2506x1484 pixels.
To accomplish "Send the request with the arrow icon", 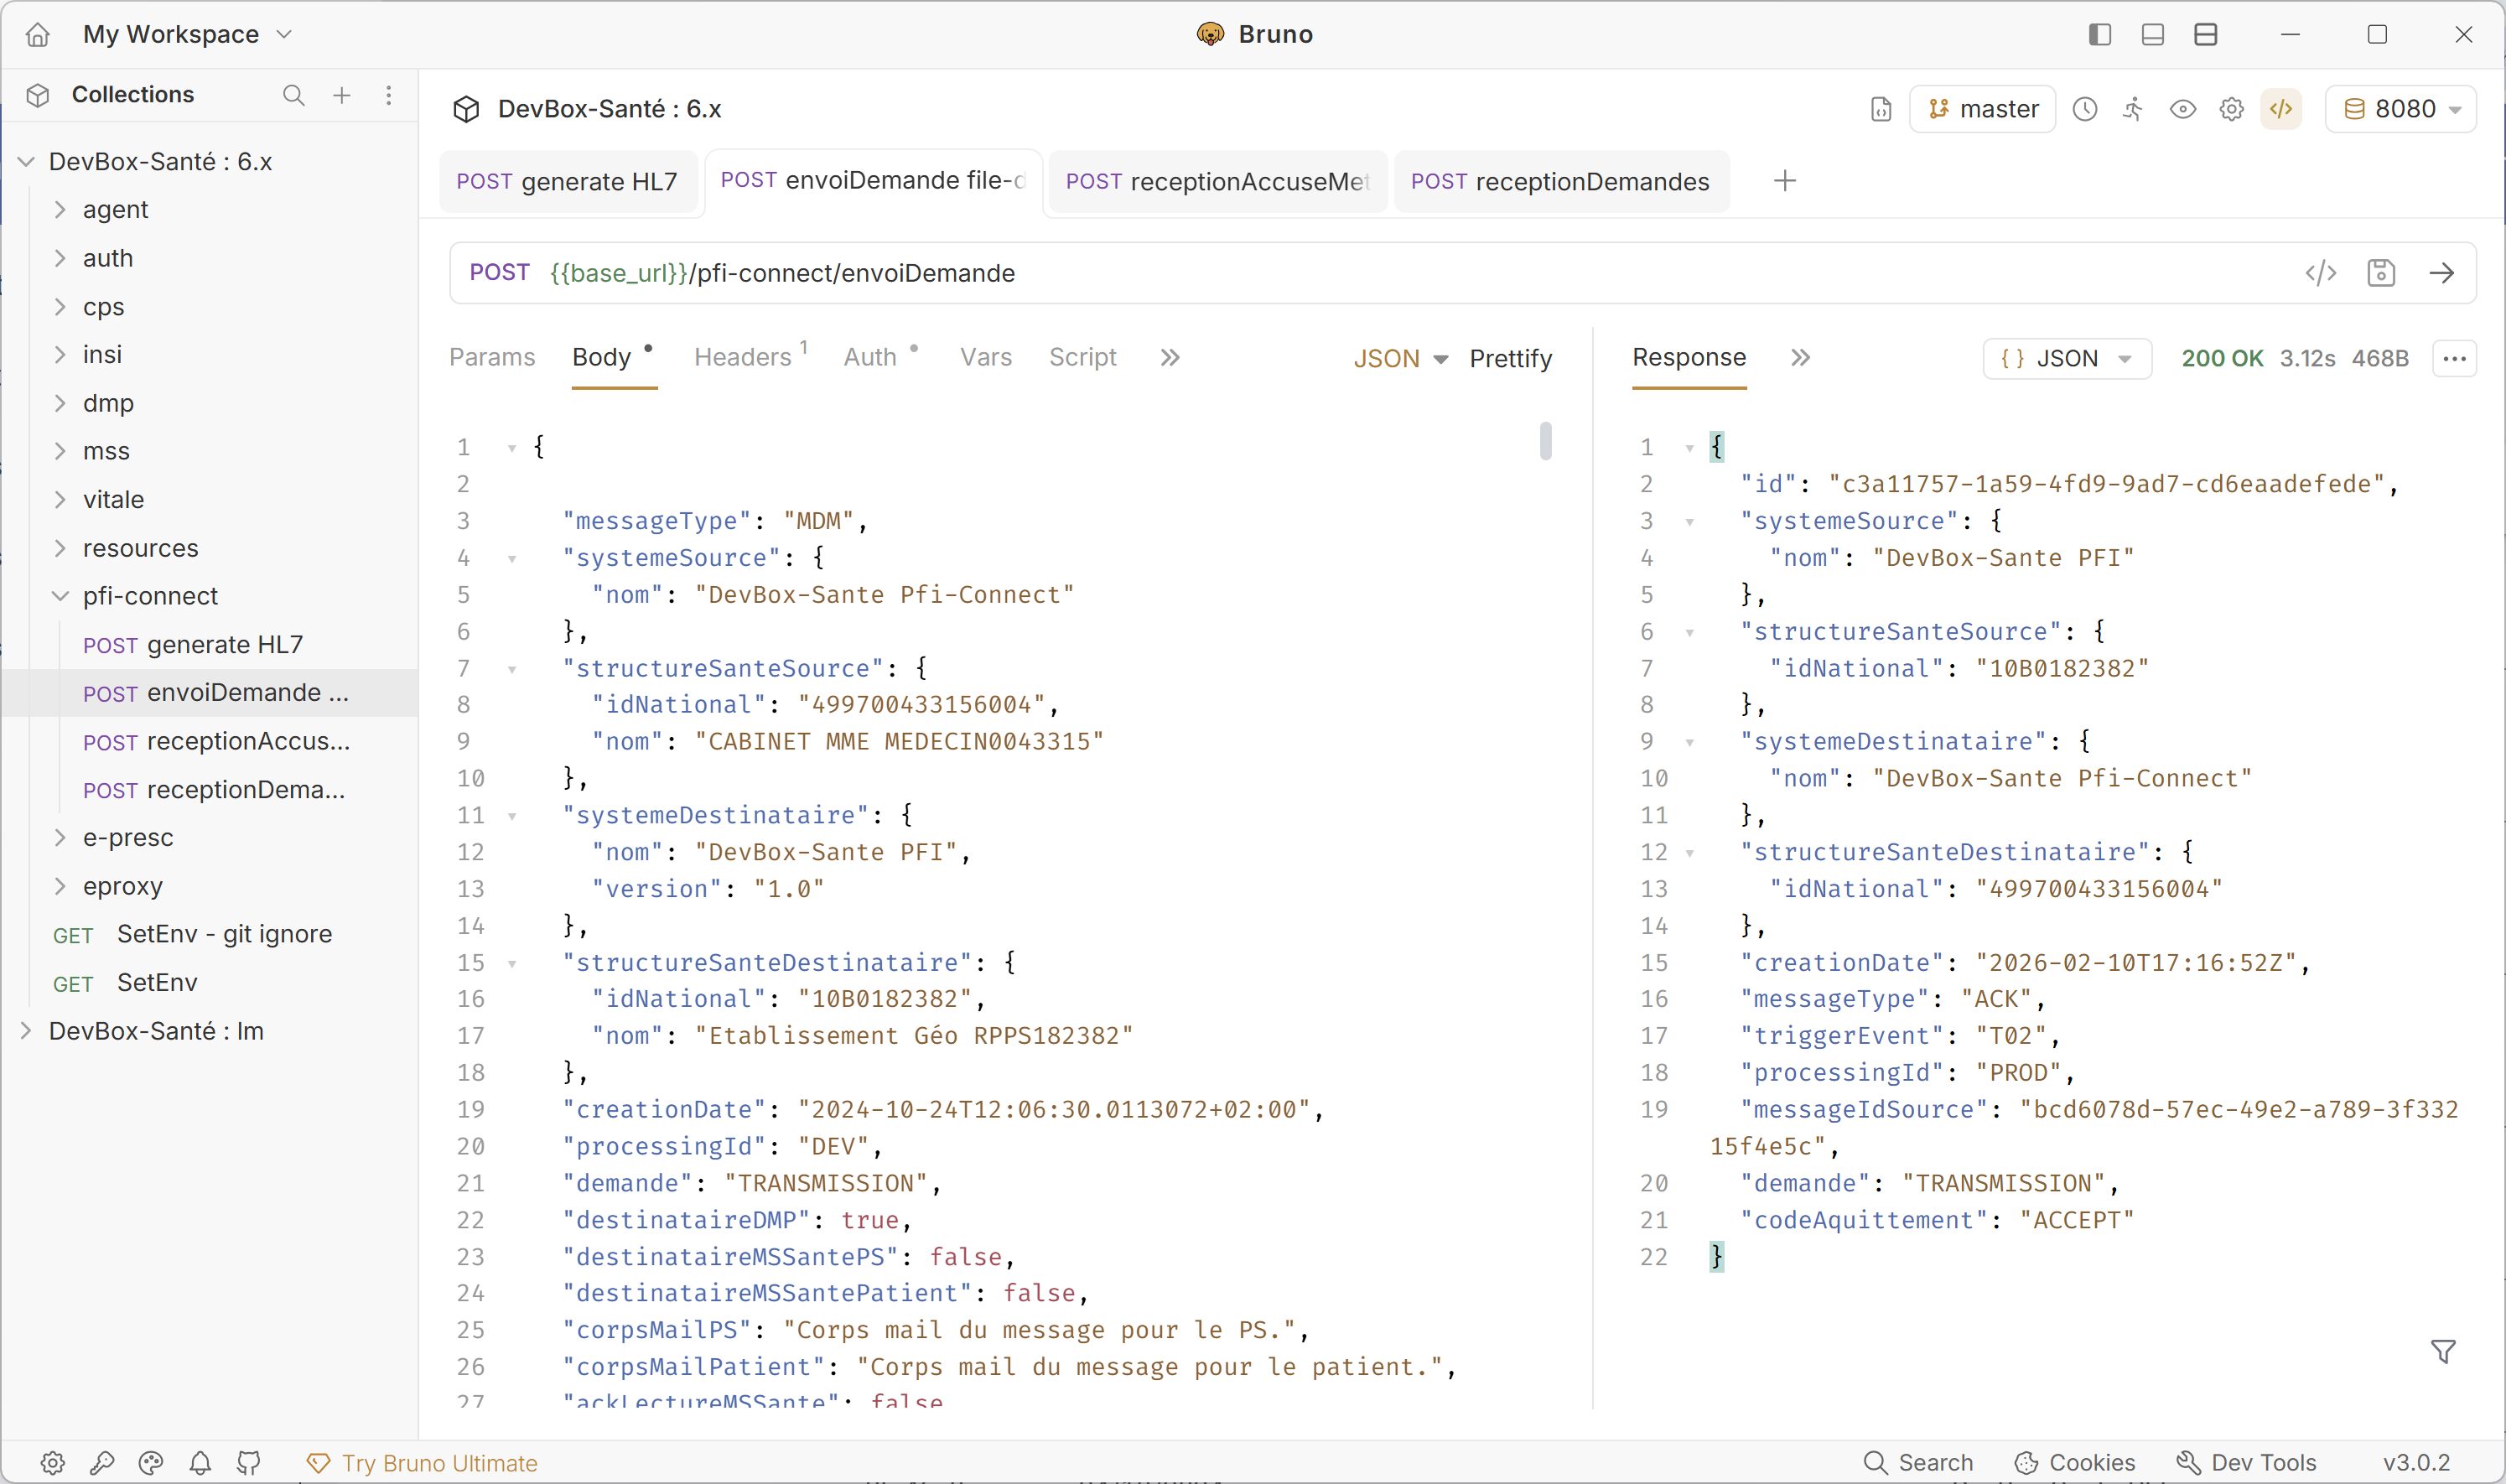I will [x=2441, y=273].
